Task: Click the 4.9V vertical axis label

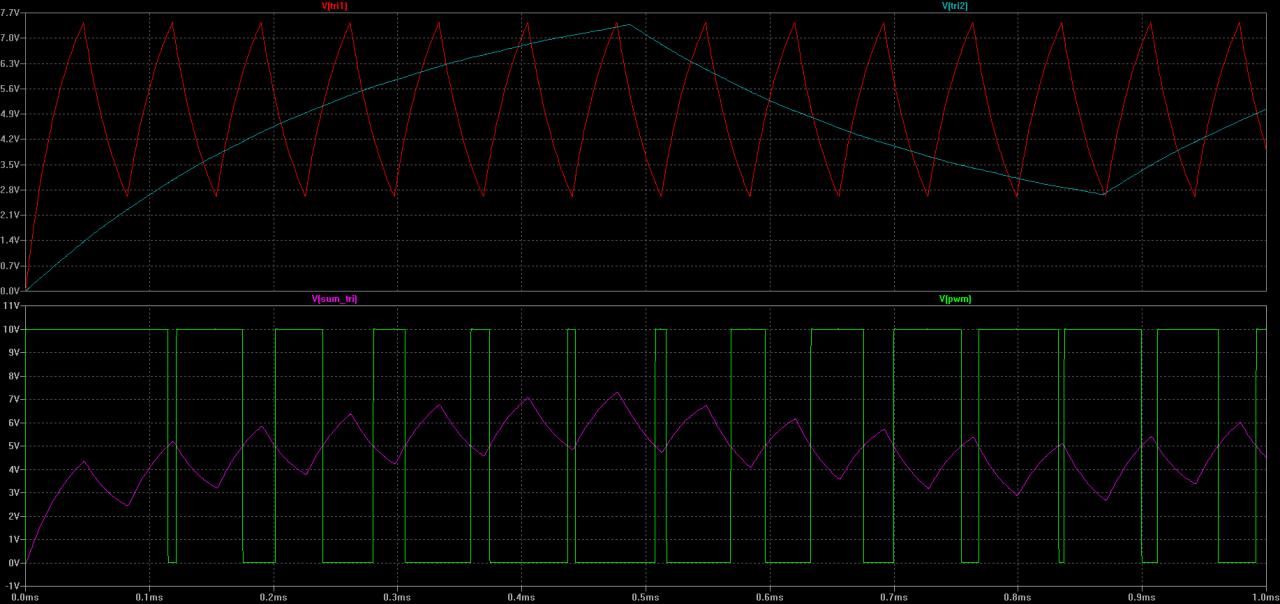Action: click(x=11, y=114)
